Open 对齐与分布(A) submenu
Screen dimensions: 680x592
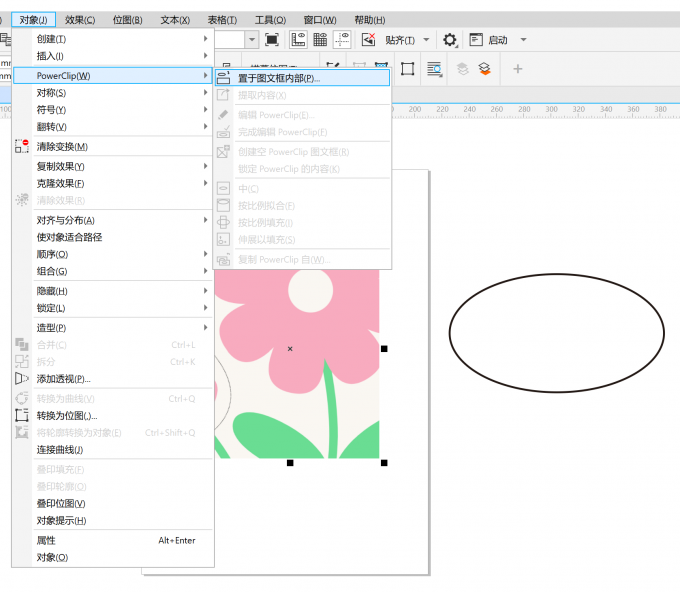coord(113,220)
